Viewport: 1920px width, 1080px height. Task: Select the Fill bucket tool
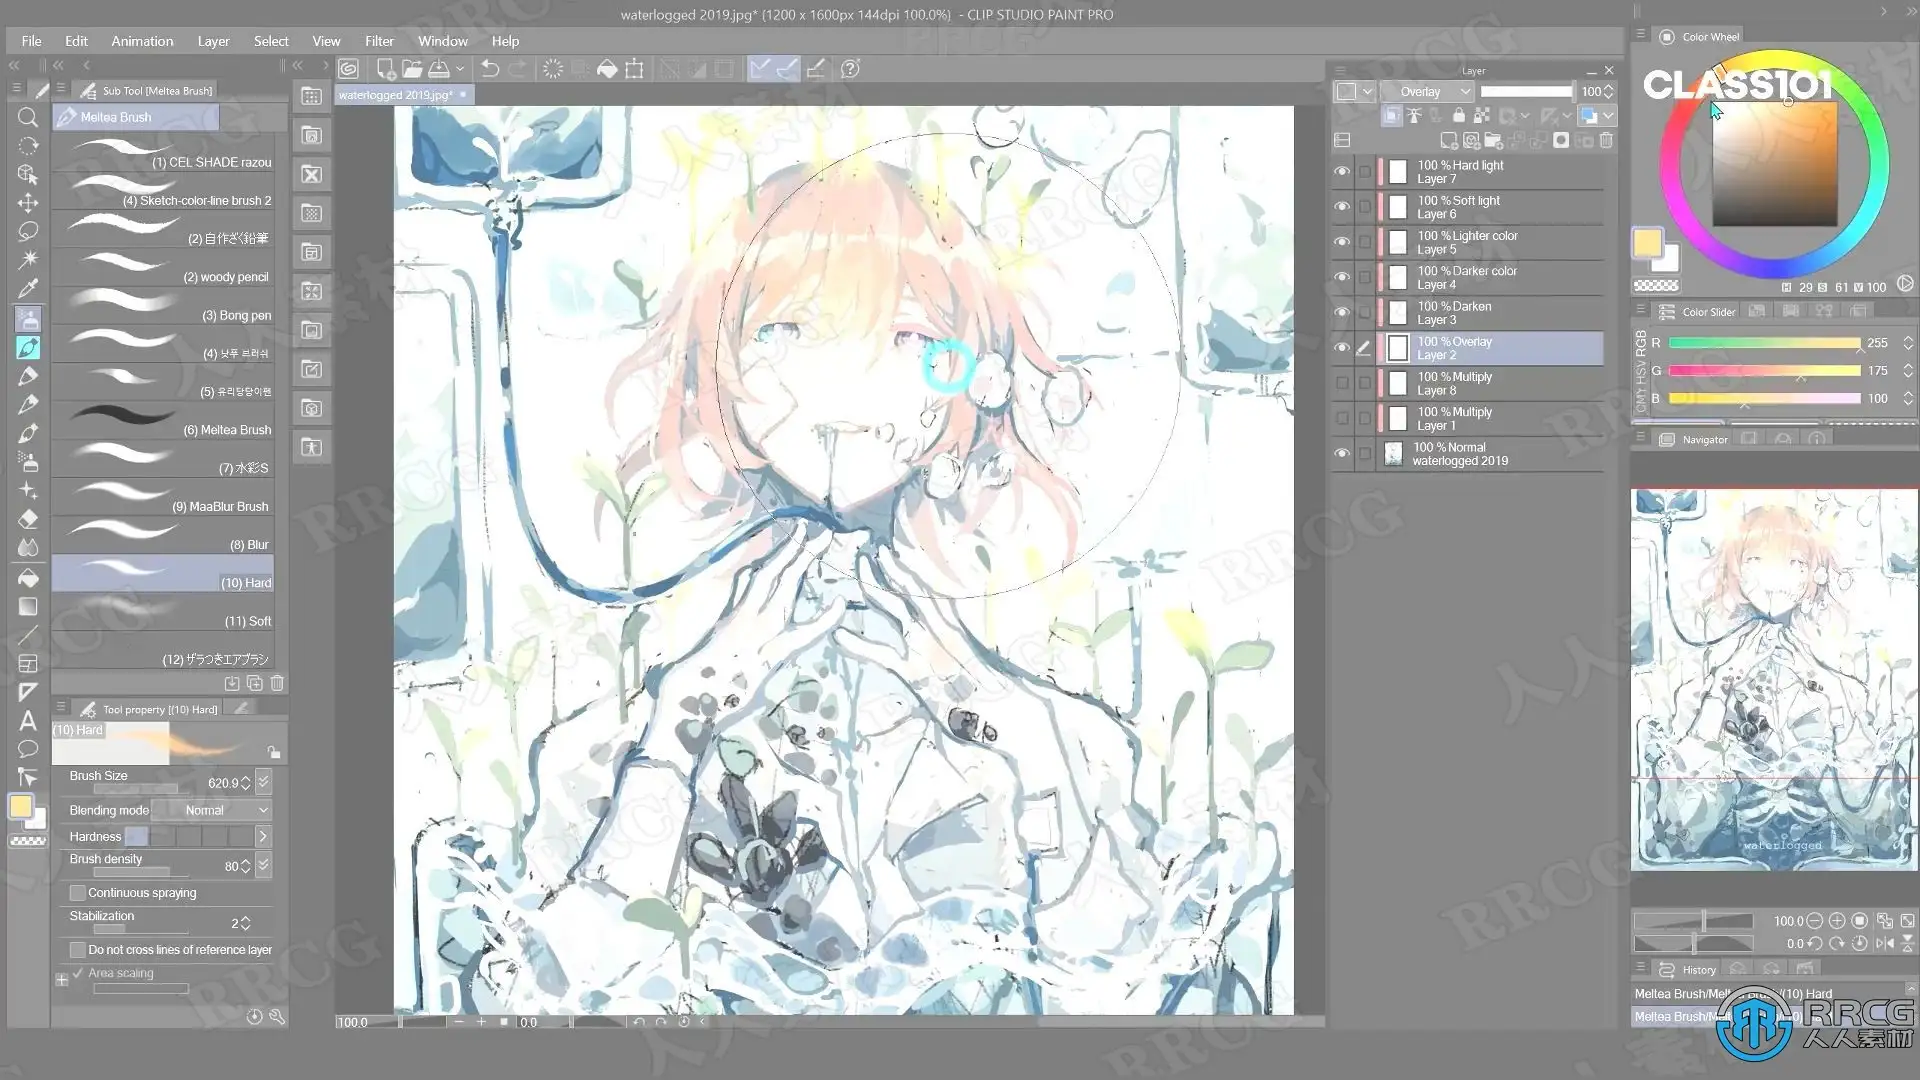[x=28, y=577]
